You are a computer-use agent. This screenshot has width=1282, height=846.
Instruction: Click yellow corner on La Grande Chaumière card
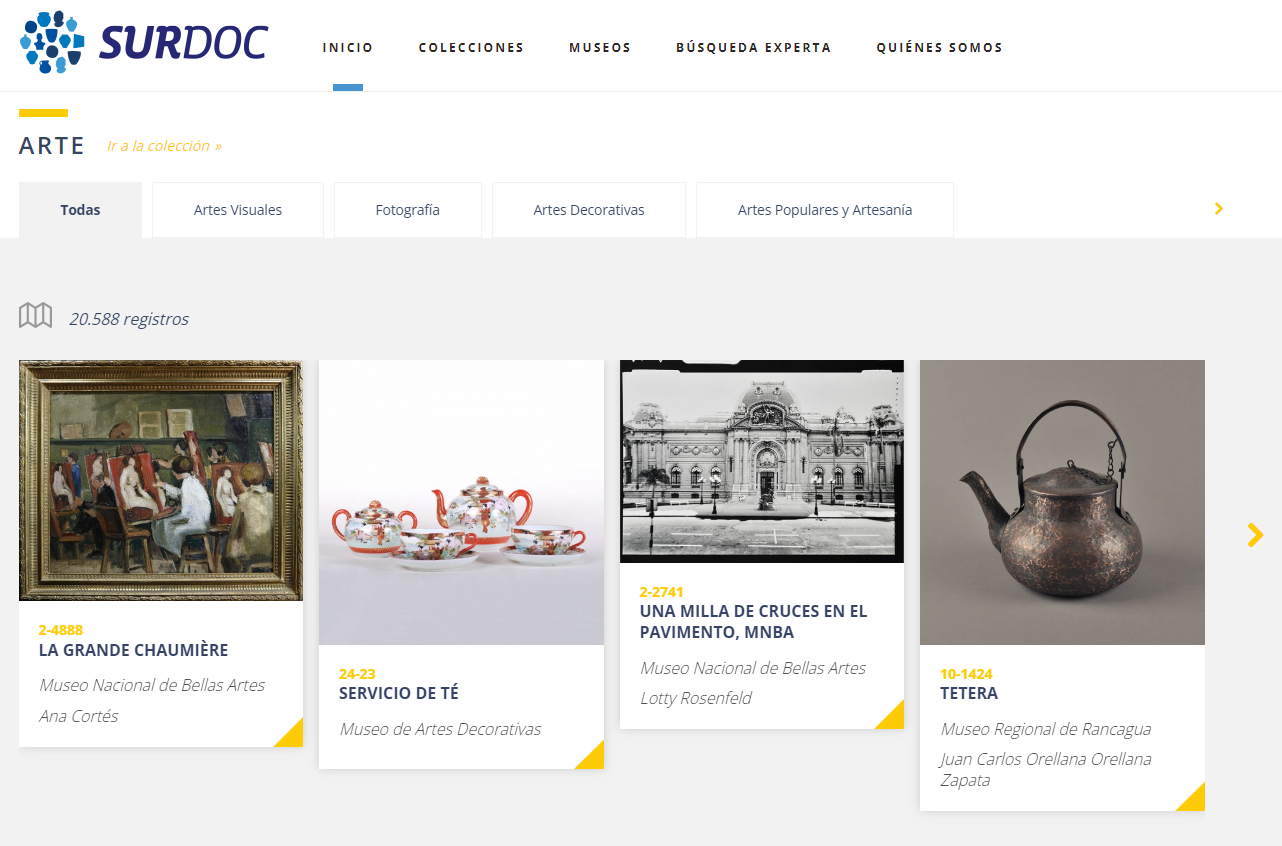tap(291, 735)
